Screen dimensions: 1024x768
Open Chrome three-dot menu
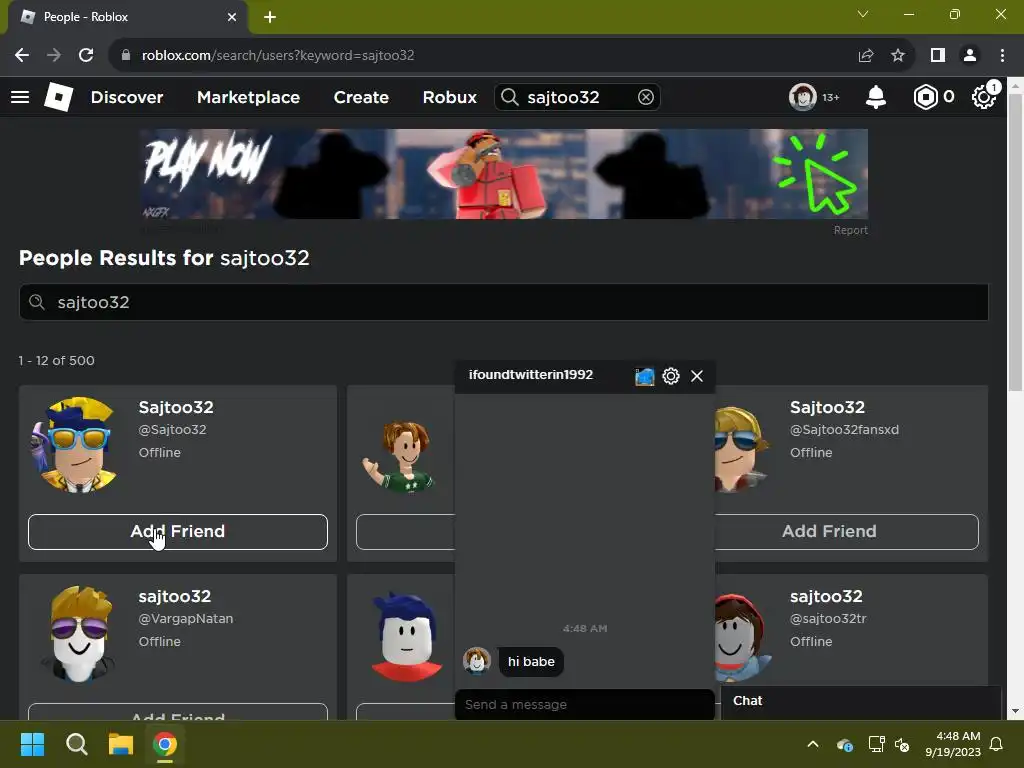point(1002,56)
